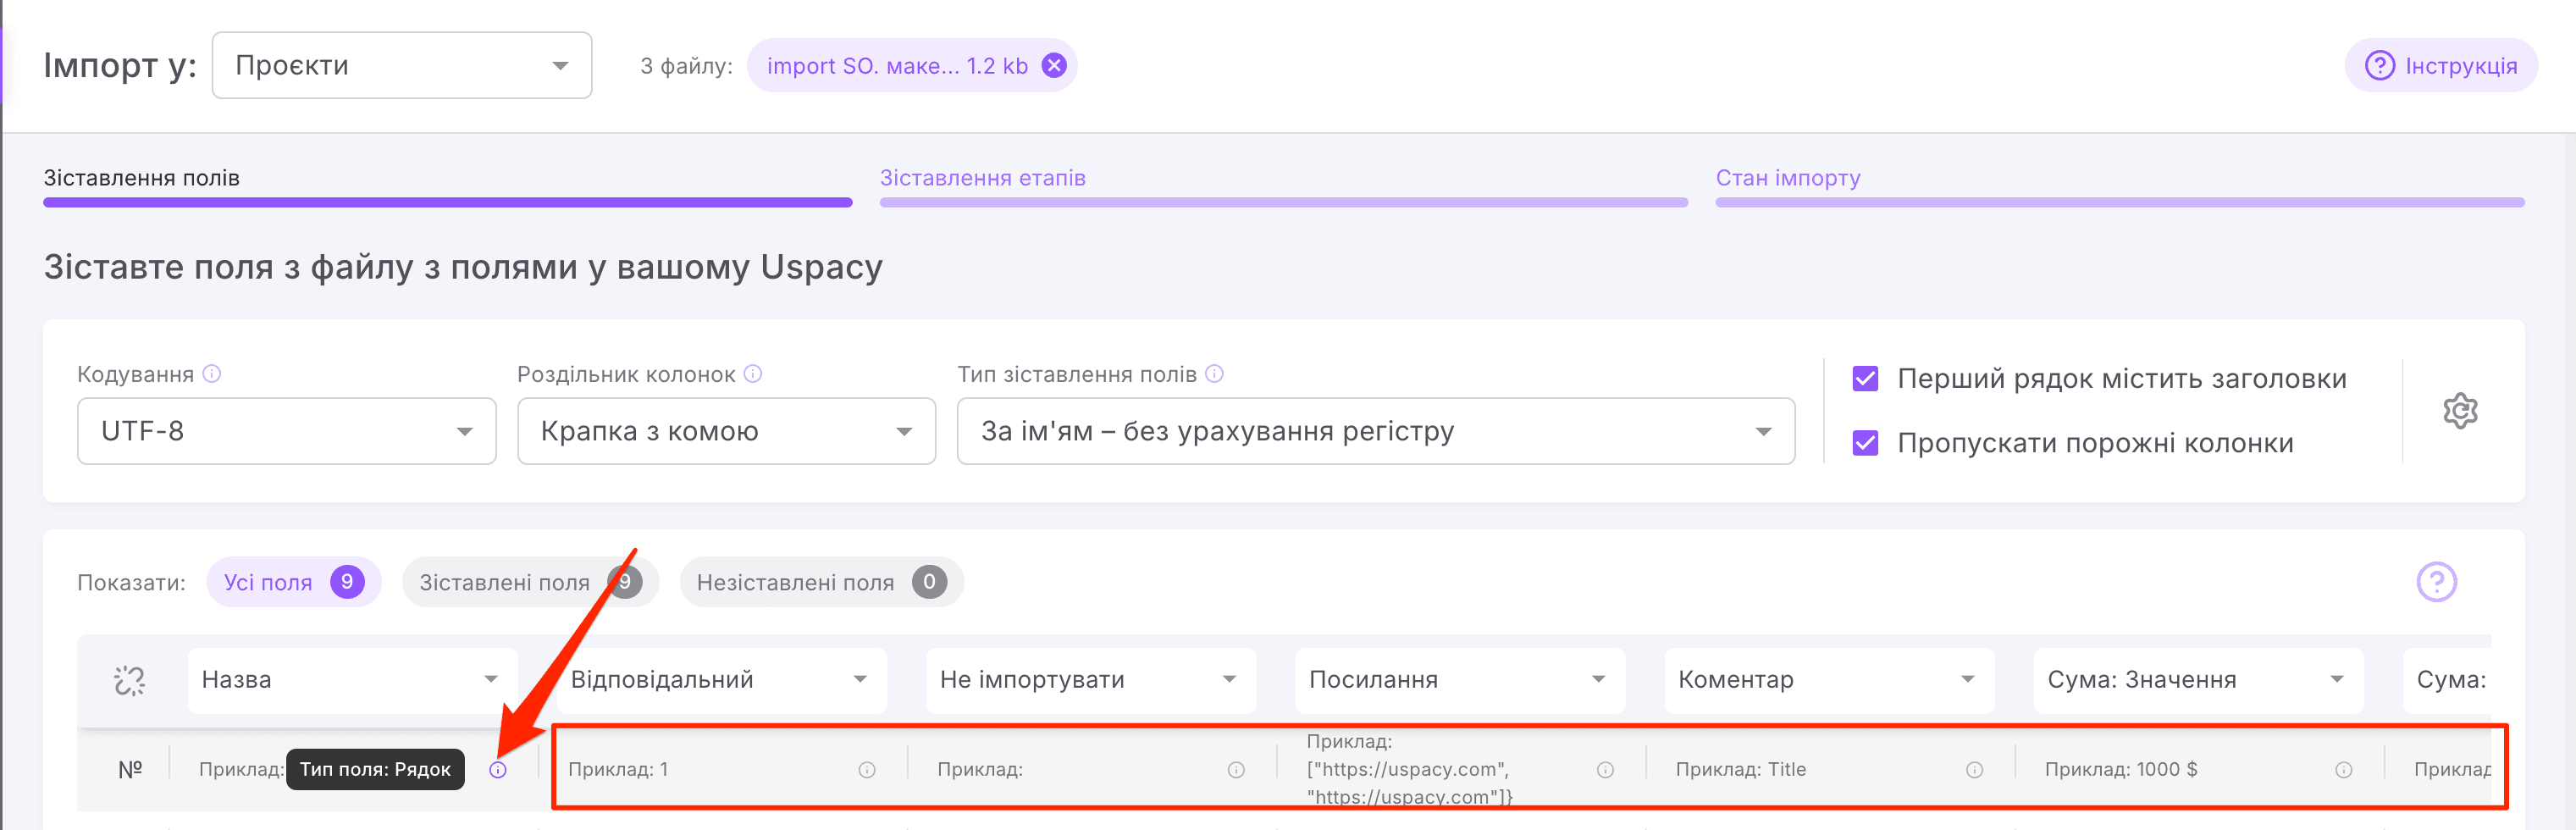The image size is (2576, 830).
Task: Click the info icon next to Приклад: 1000 $
Action: tap(2345, 770)
